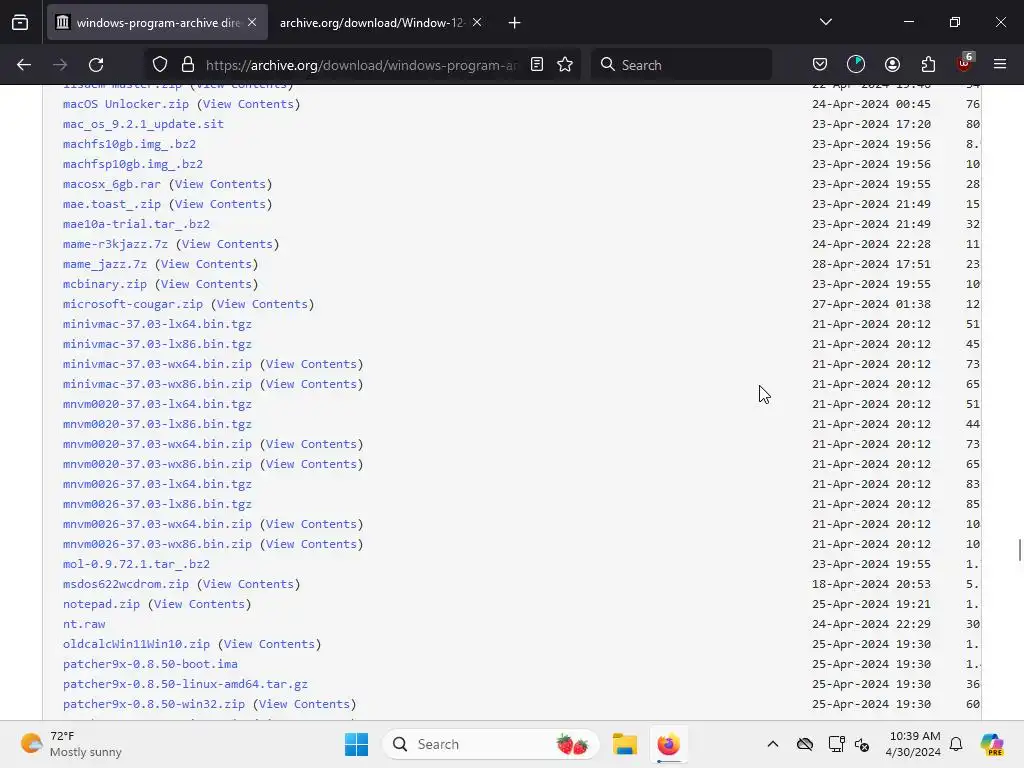Show hidden system tray icons
The width and height of the screenshot is (1024, 768).
coord(773,744)
